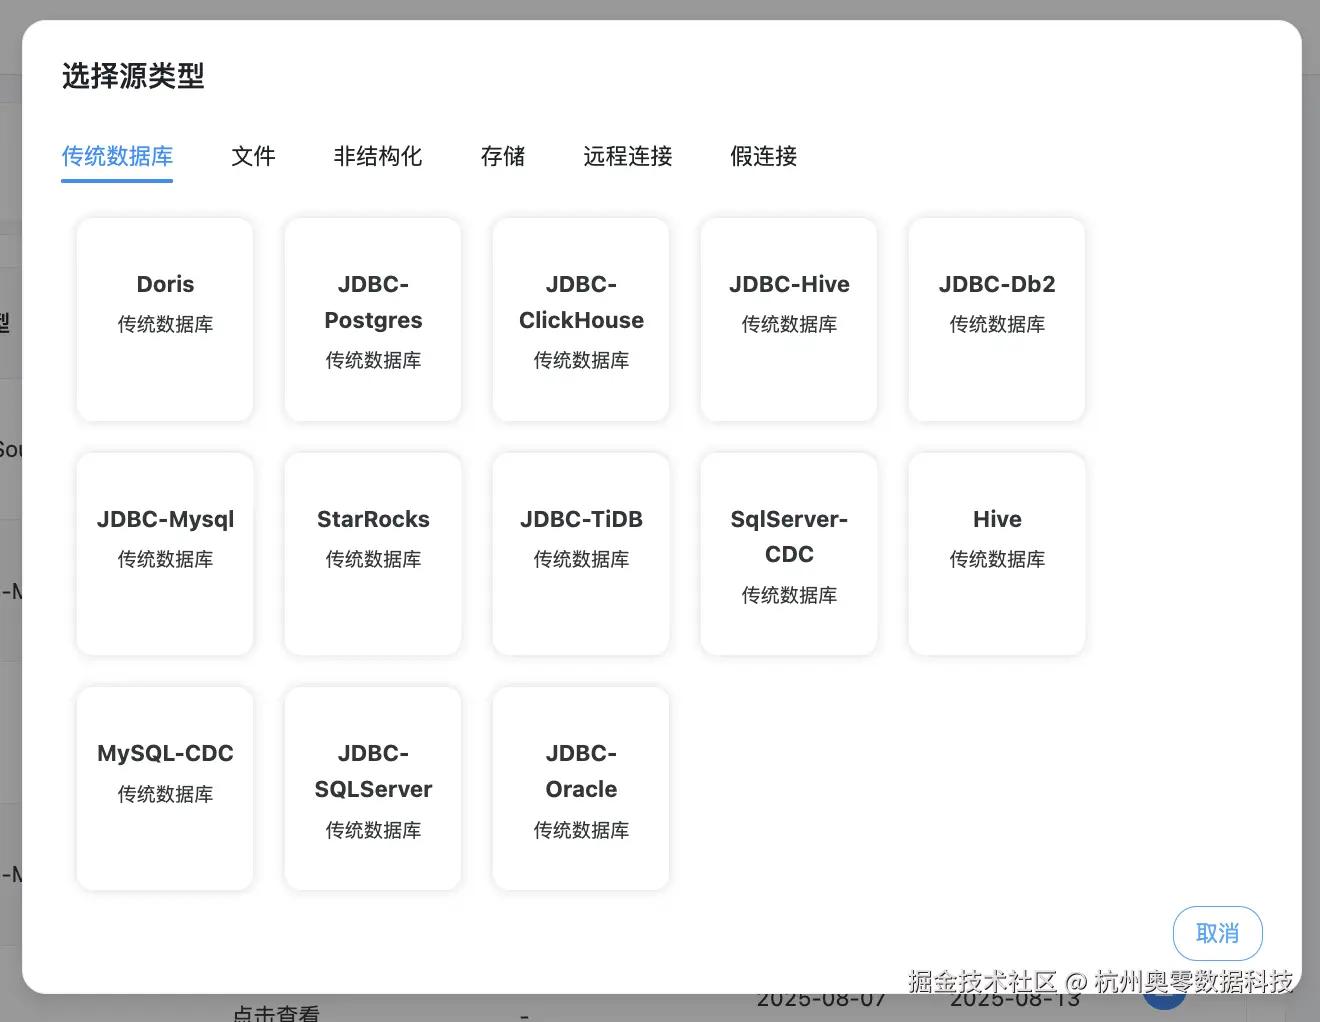1320x1022 pixels.
Task: Select the 非结构化 tab
Action: [x=377, y=156]
